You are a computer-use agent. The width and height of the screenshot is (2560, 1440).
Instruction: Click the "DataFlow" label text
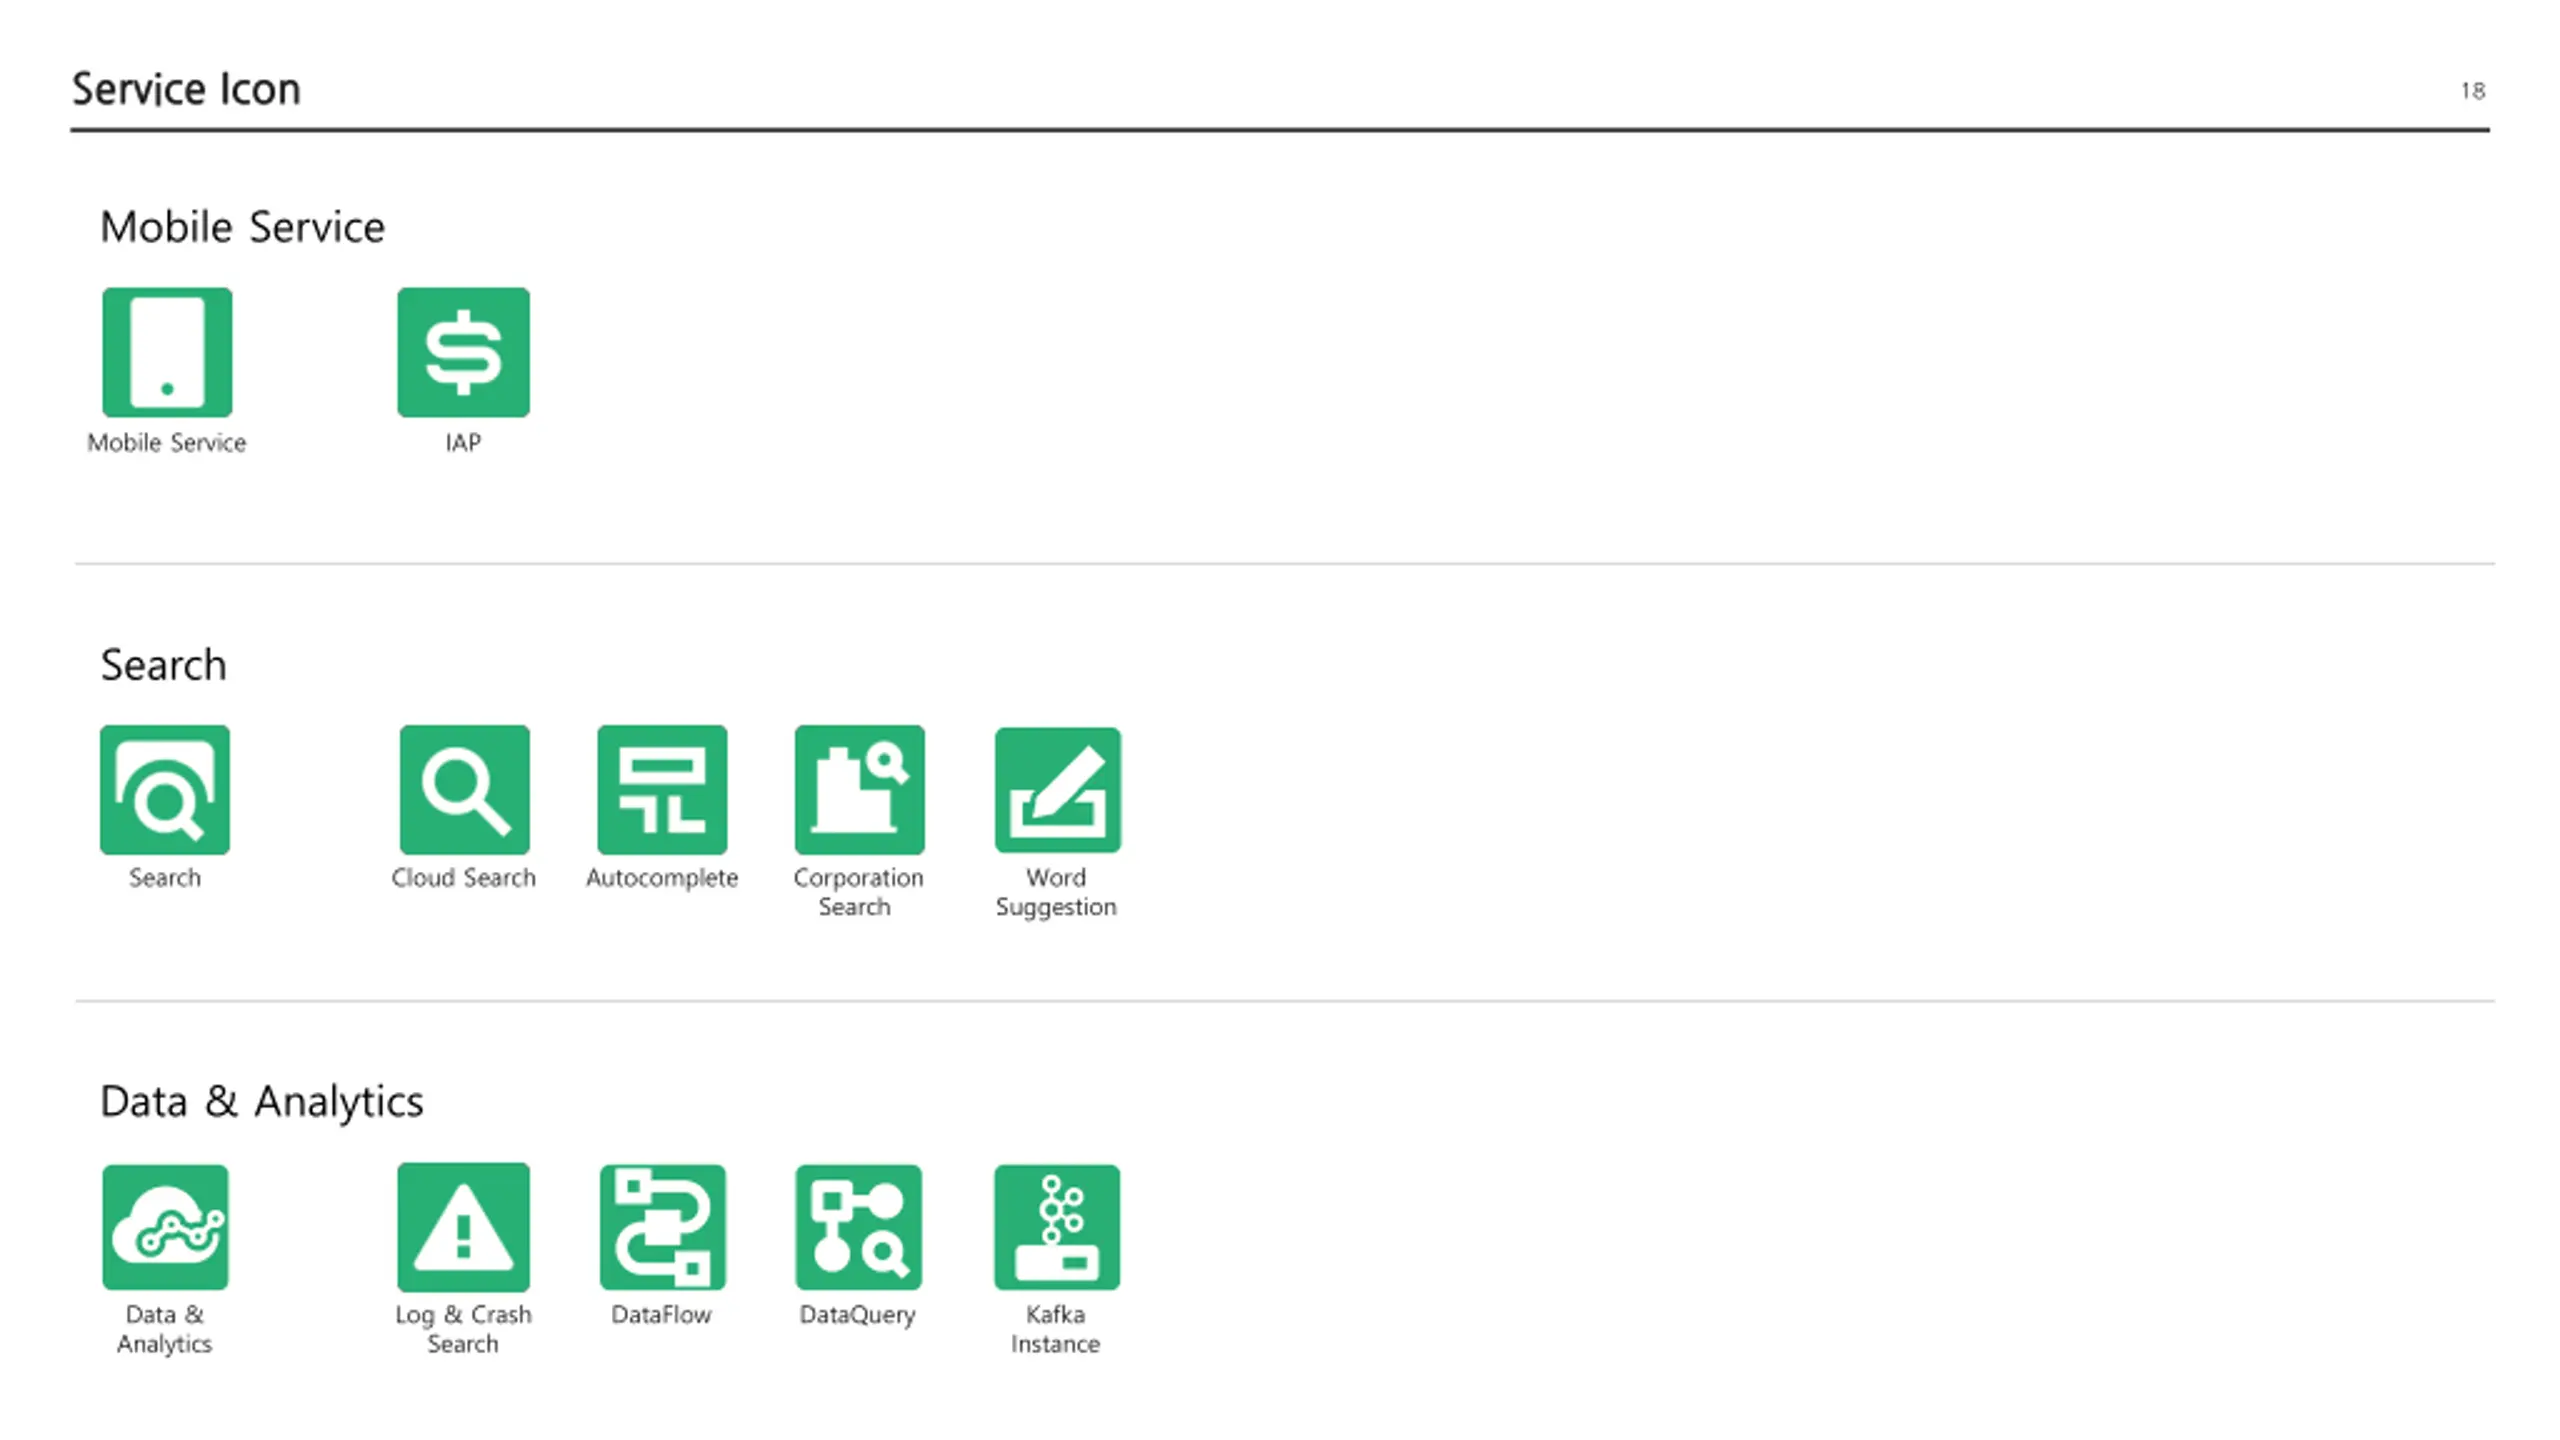coord(661,1315)
